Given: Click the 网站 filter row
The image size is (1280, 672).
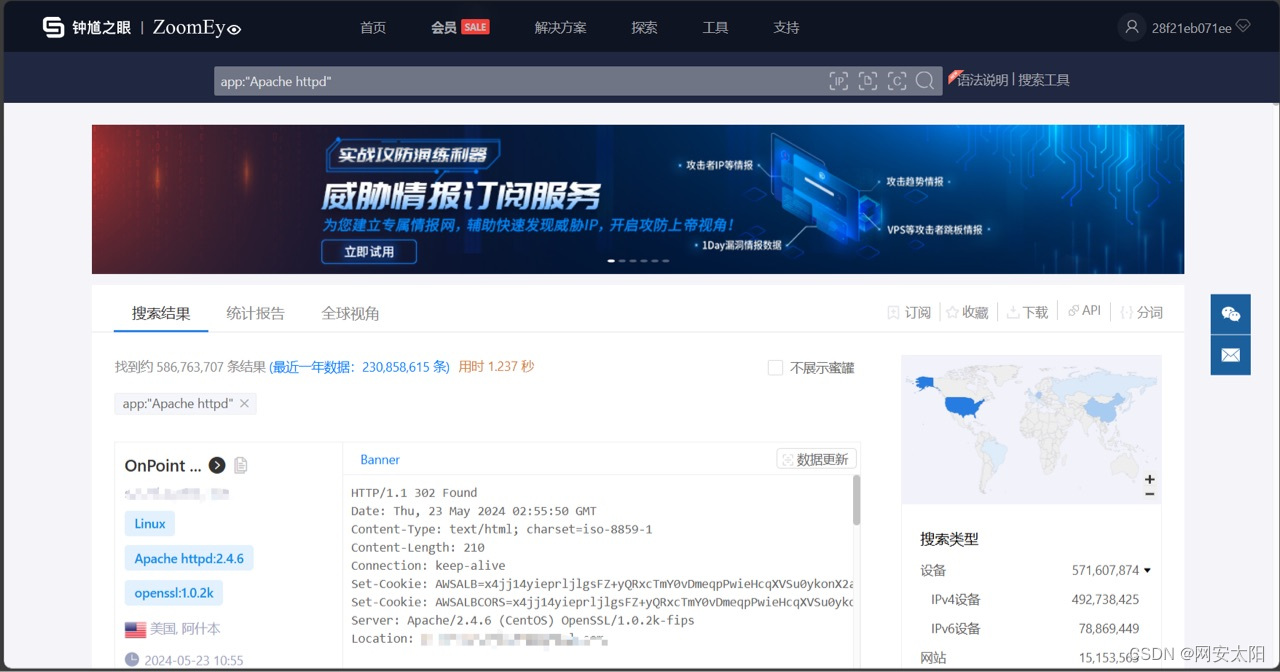Looking at the screenshot, I should pyautogui.click(x=1035, y=658).
